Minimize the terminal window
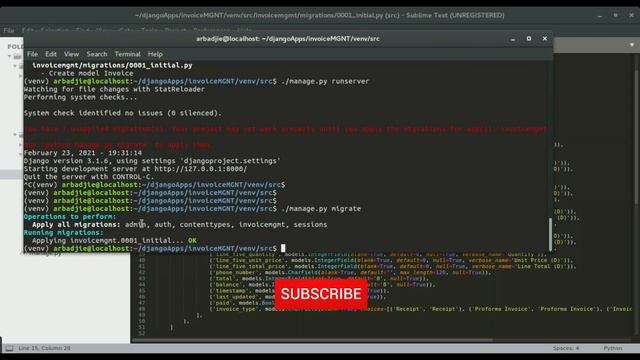640x360 pixels. [513, 39]
